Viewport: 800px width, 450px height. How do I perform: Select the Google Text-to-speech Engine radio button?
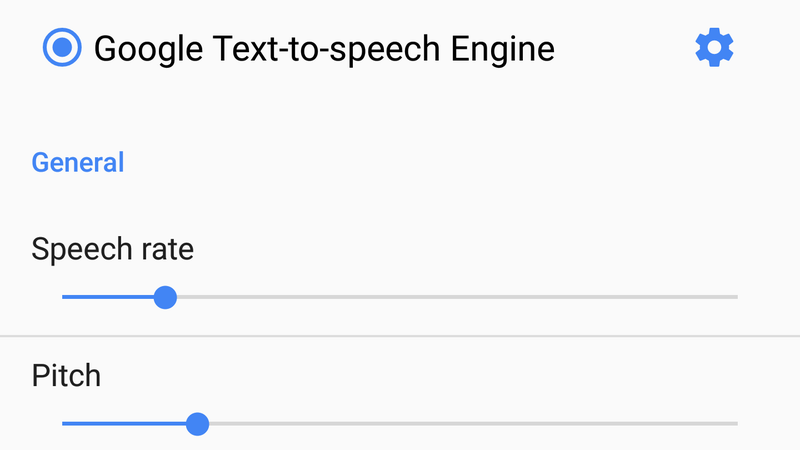(62, 47)
